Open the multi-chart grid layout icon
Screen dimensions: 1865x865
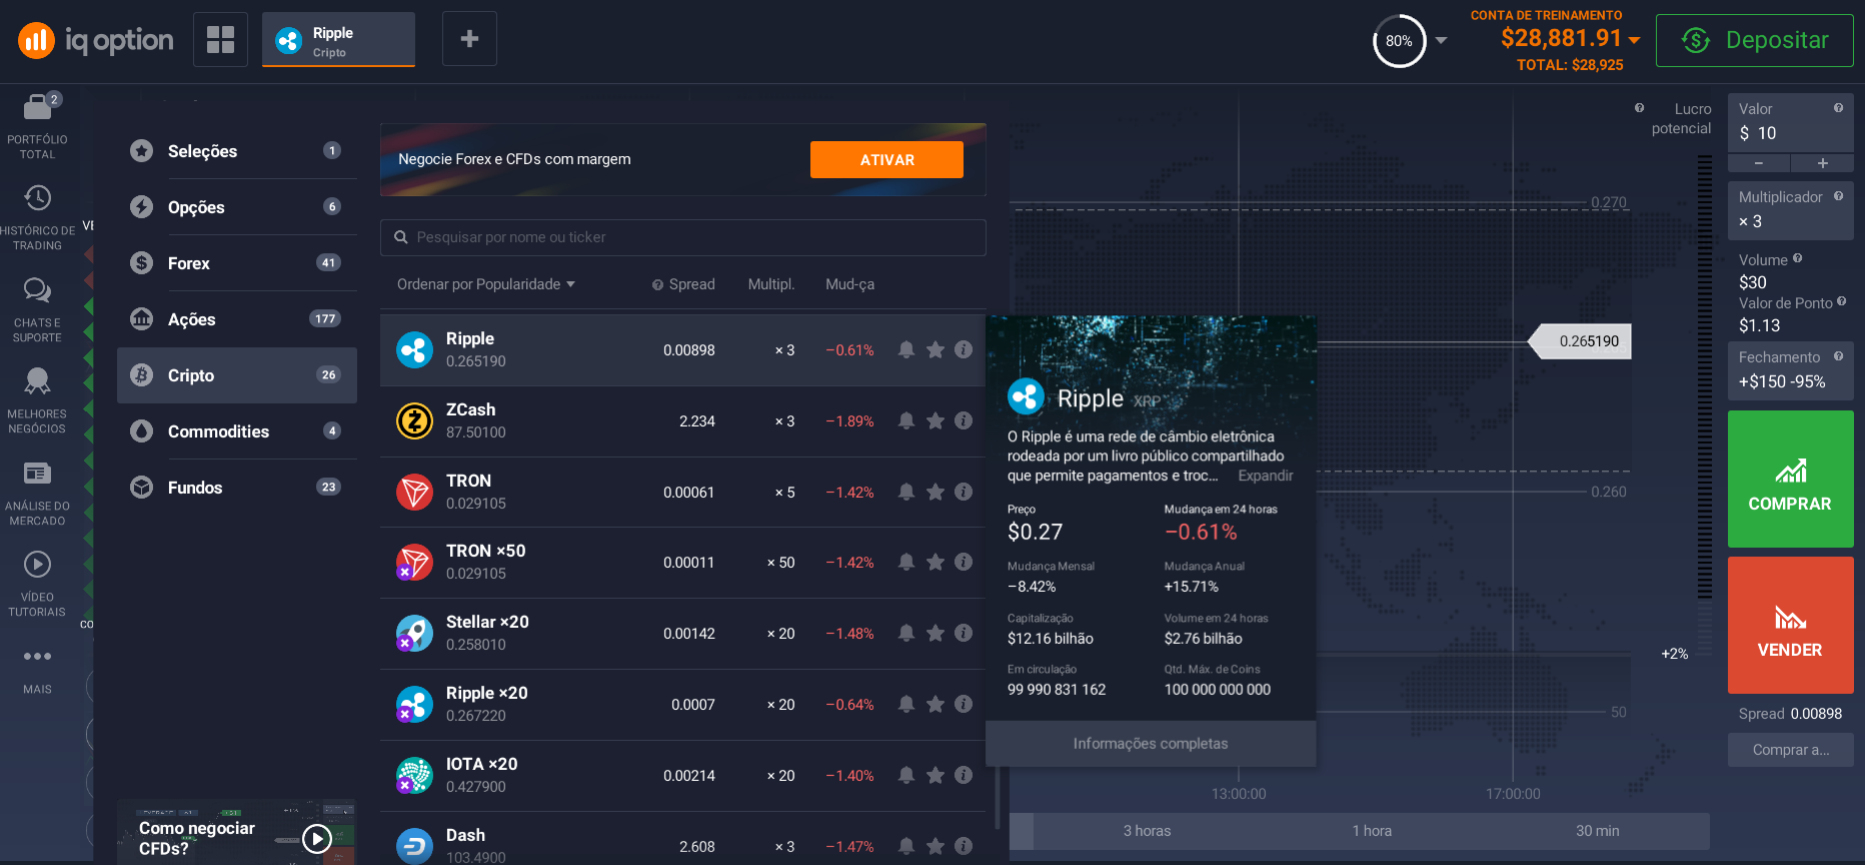[220, 40]
